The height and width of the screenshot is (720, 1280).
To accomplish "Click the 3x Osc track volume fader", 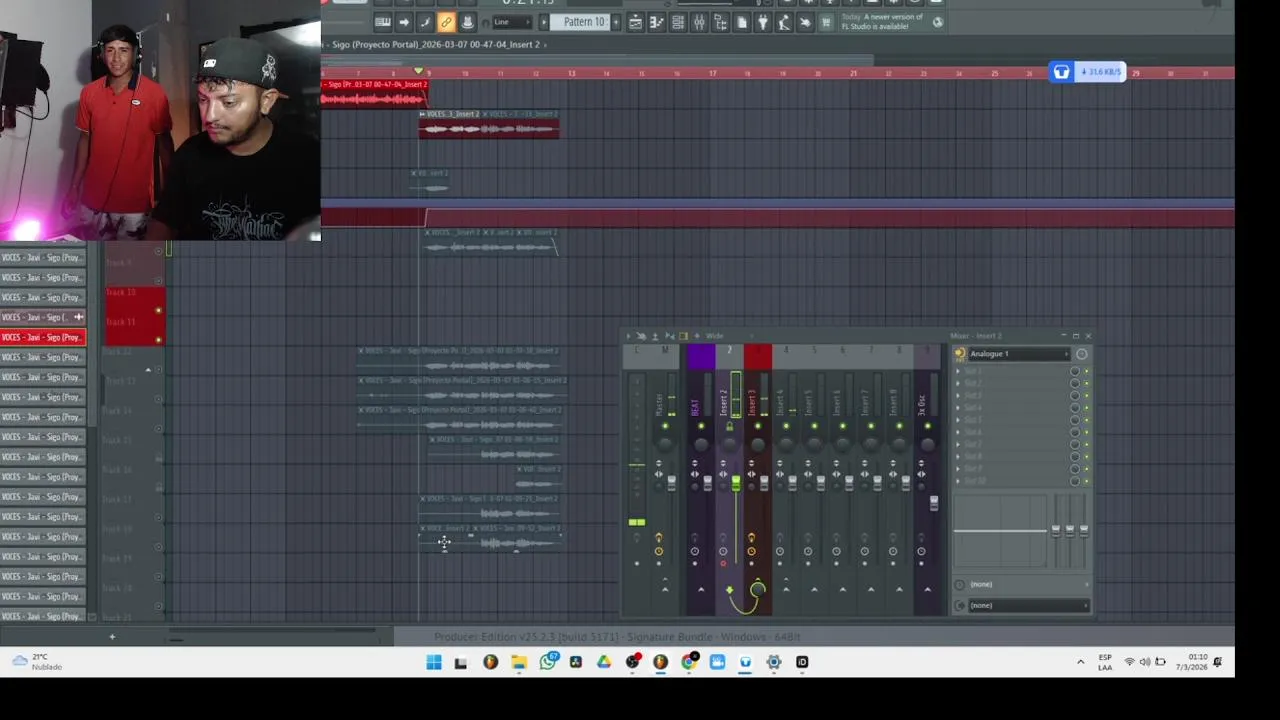I will coord(934,503).
